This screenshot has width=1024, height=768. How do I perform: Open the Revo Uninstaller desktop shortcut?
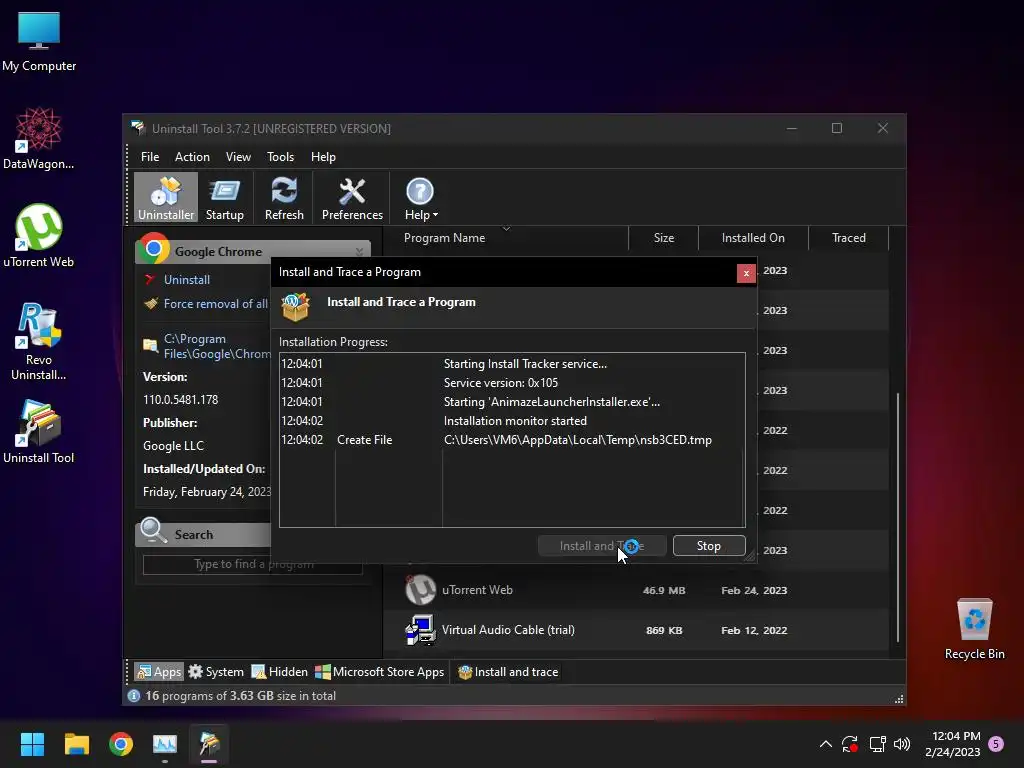(x=39, y=342)
